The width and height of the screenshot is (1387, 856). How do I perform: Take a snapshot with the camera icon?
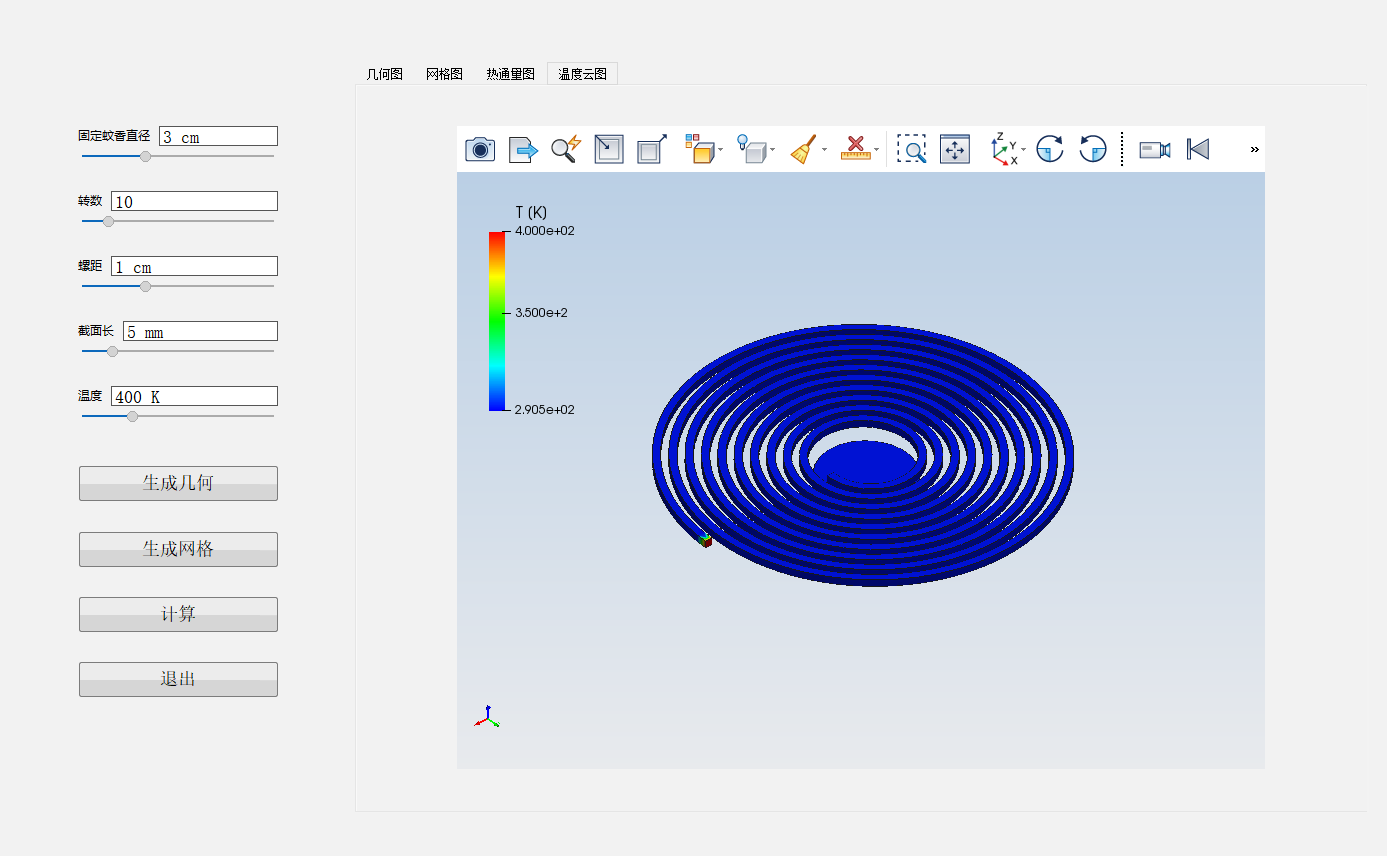tap(480, 149)
